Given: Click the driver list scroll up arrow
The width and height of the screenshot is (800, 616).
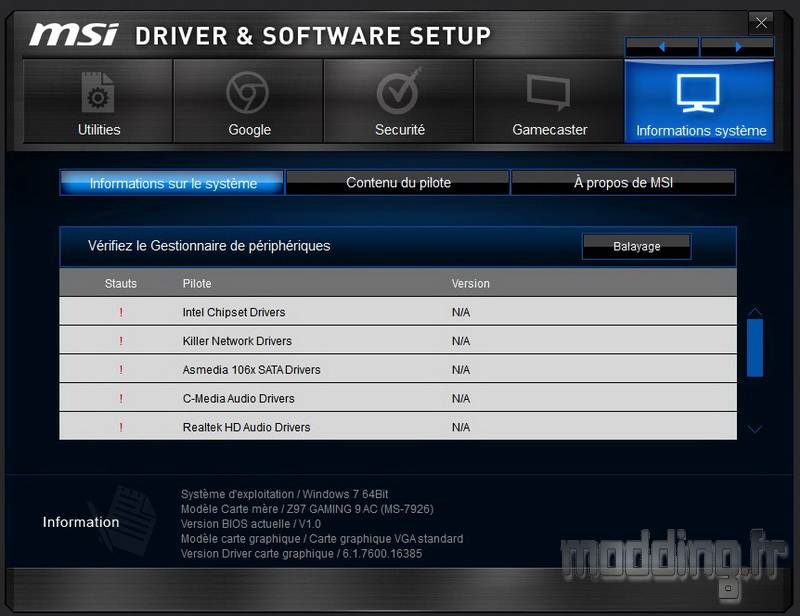Looking at the screenshot, I should point(755,312).
